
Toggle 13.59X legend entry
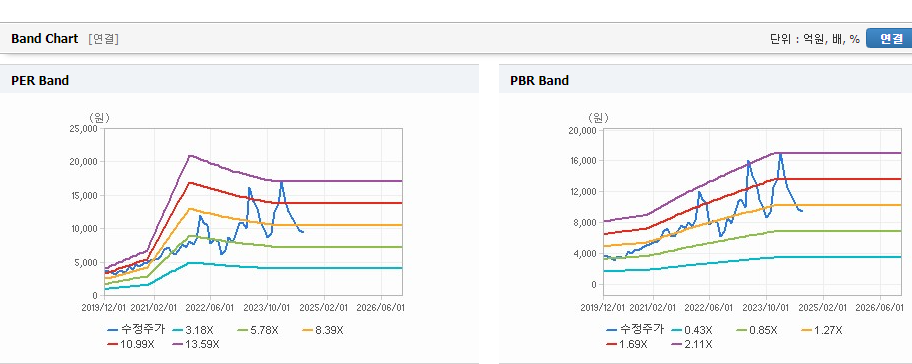[x=197, y=344]
